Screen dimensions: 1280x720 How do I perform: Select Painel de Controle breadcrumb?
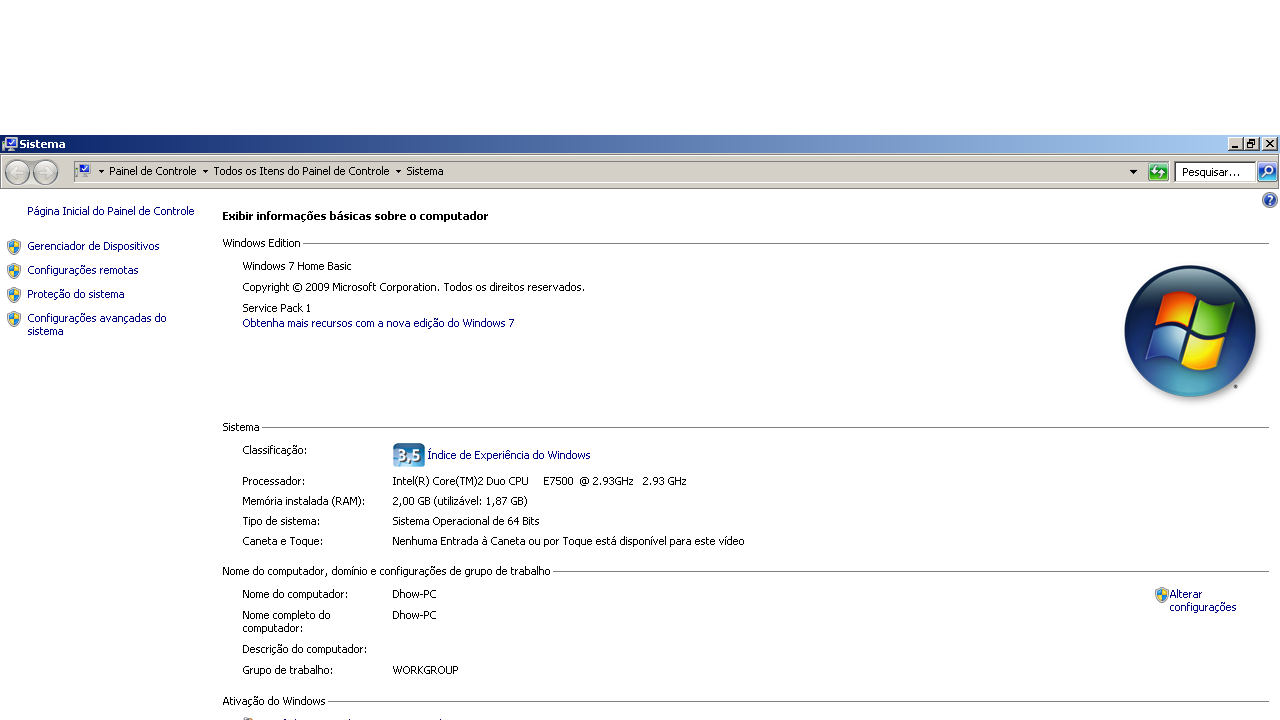(x=153, y=171)
